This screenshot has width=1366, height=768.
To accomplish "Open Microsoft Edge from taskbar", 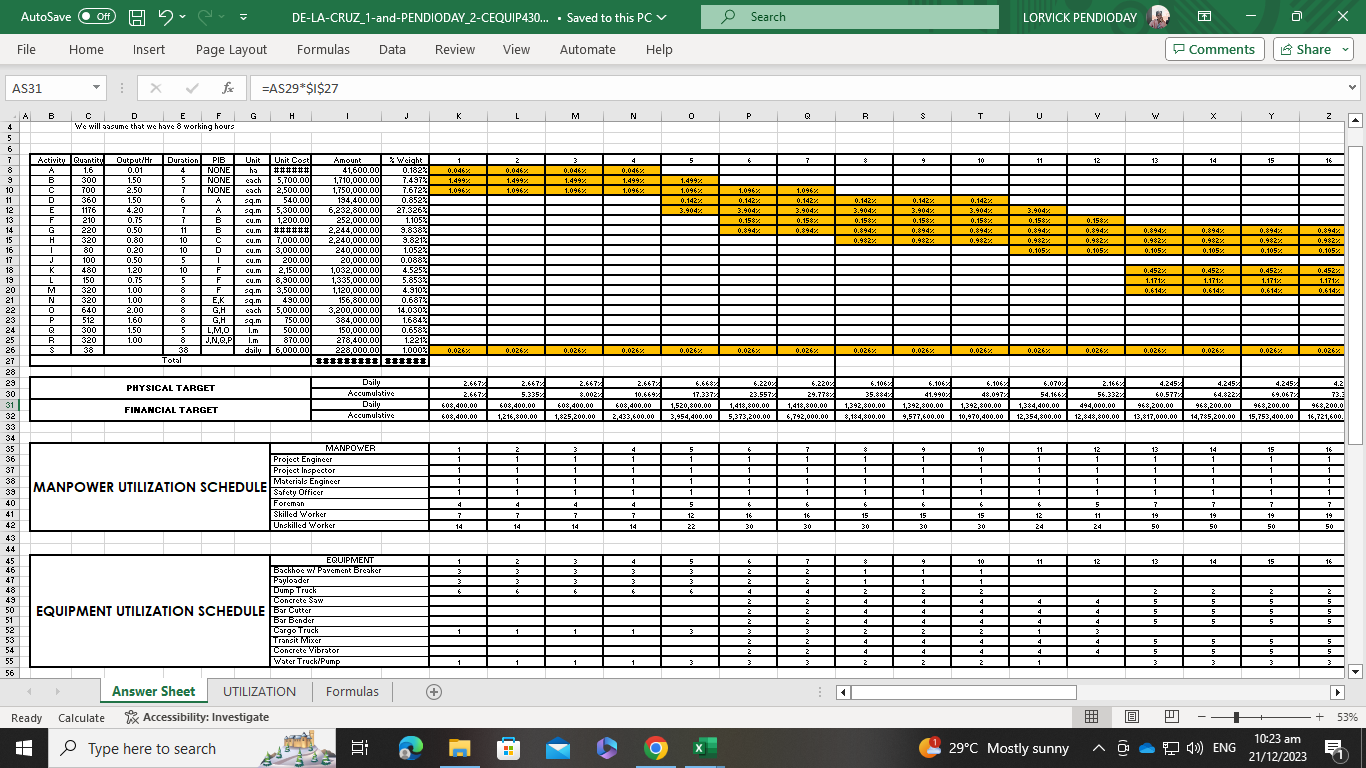I will (x=411, y=748).
